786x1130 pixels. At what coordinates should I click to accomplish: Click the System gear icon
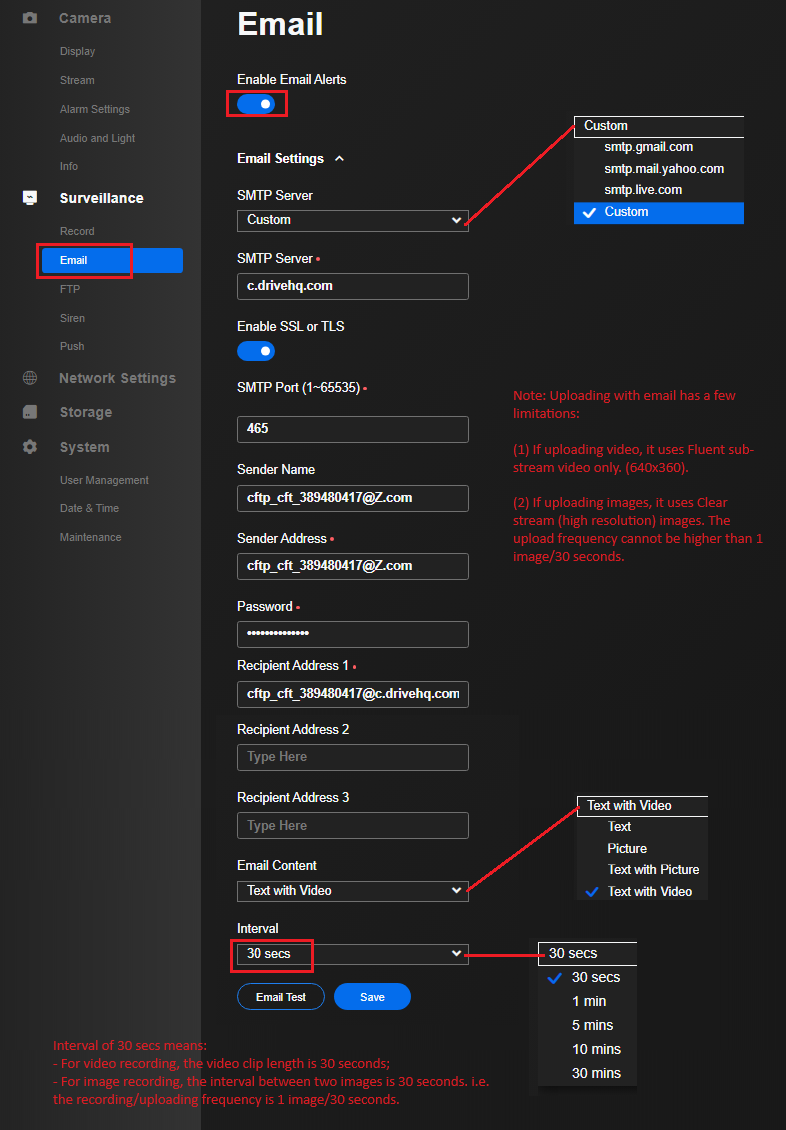[x=30, y=447]
